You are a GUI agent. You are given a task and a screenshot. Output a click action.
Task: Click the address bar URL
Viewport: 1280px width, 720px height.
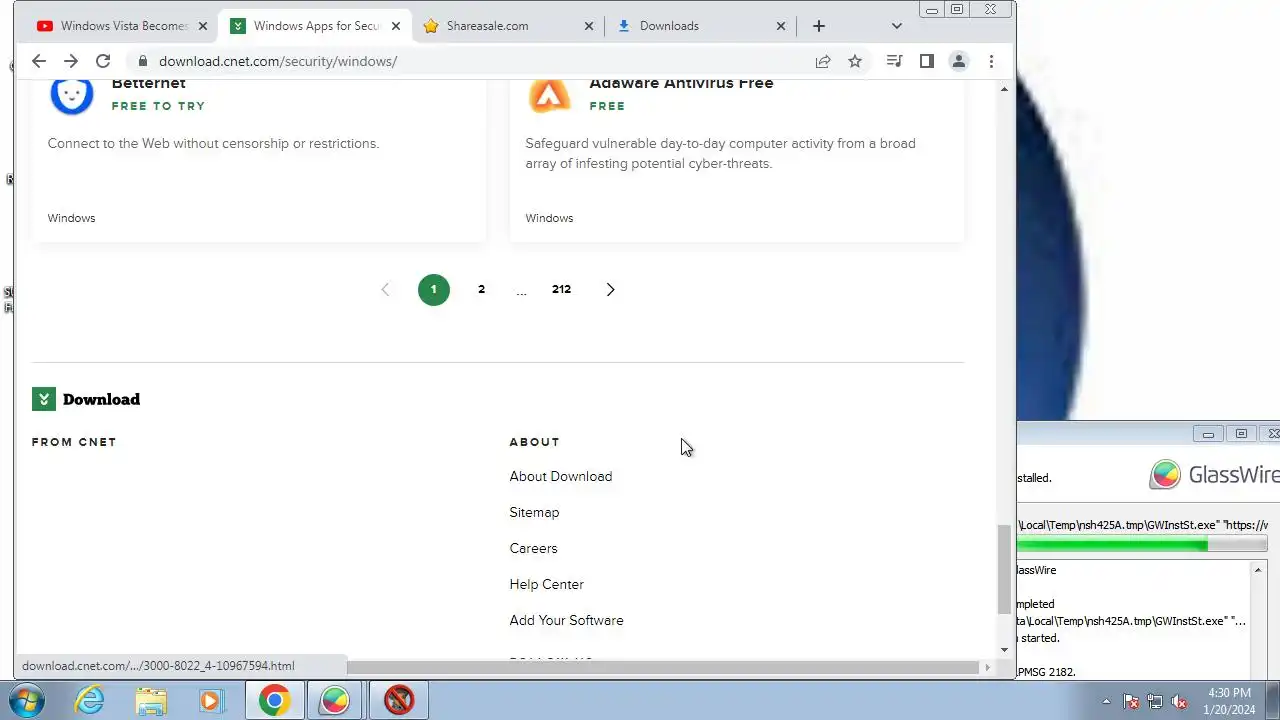pyautogui.click(x=278, y=61)
